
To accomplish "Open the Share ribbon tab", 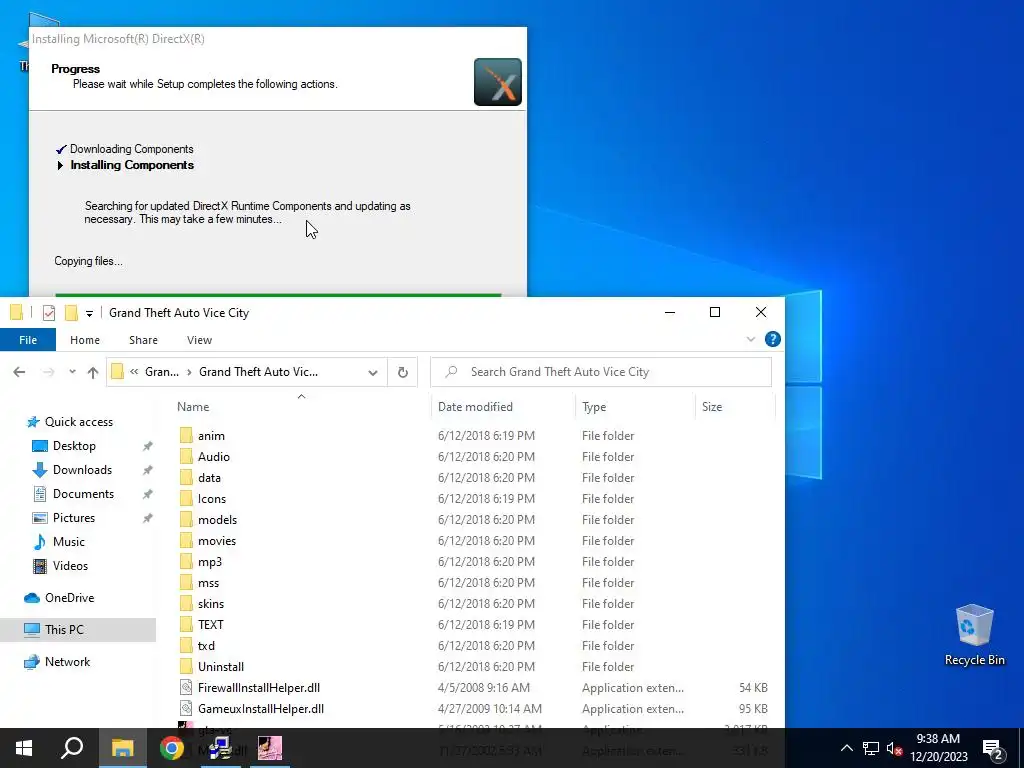I will [143, 340].
